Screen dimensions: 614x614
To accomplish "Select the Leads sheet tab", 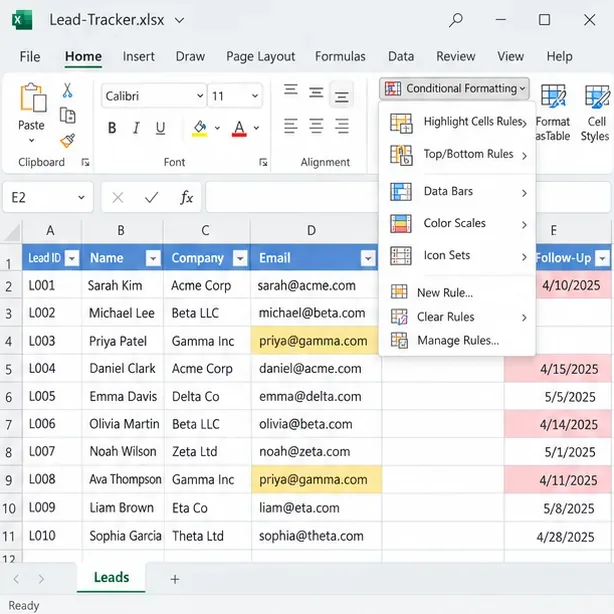I will pyautogui.click(x=111, y=578).
